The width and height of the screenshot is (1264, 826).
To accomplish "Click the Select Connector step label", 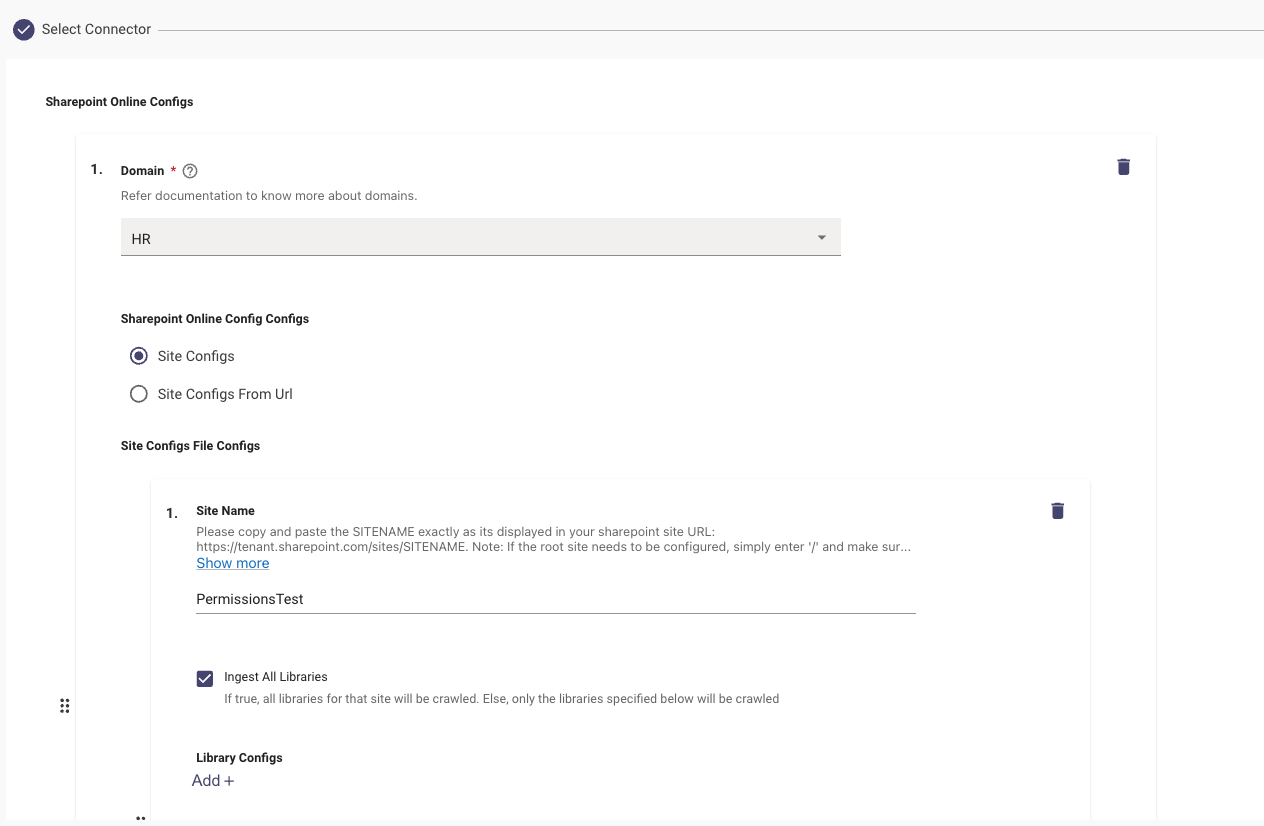I will pos(96,29).
